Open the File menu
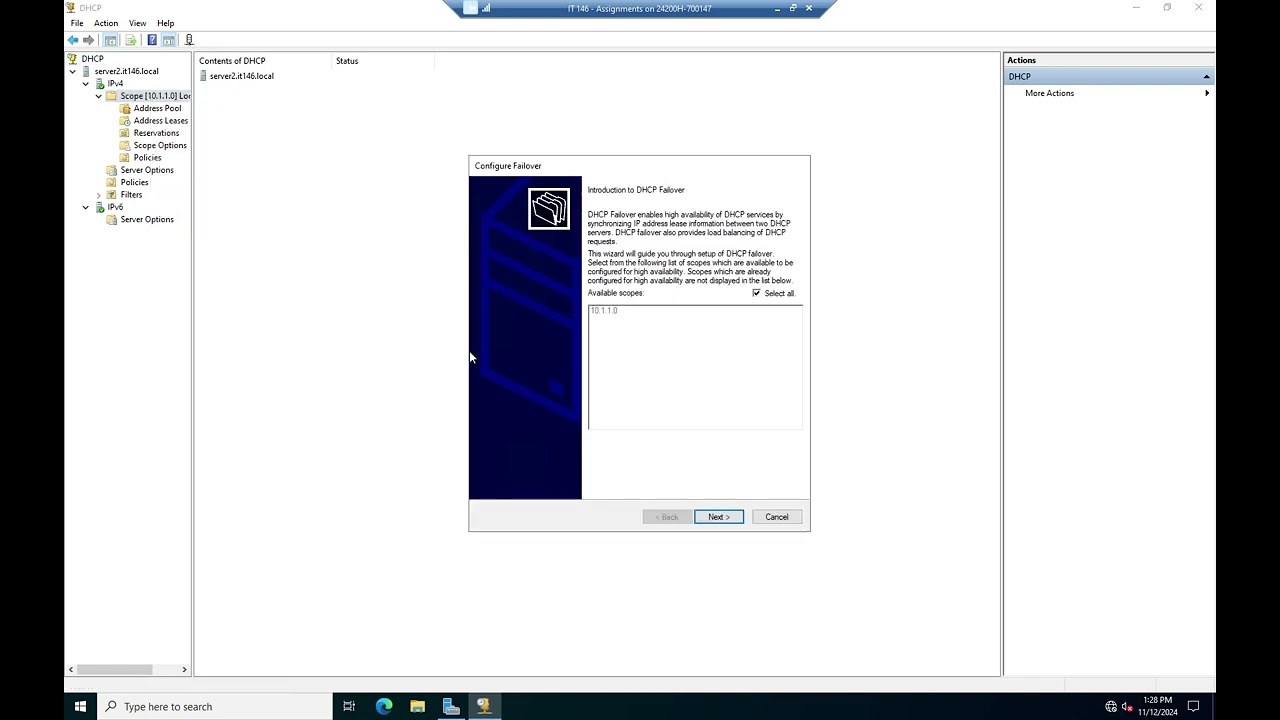Image resolution: width=1280 pixels, height=720 pixels. [77, 23]
